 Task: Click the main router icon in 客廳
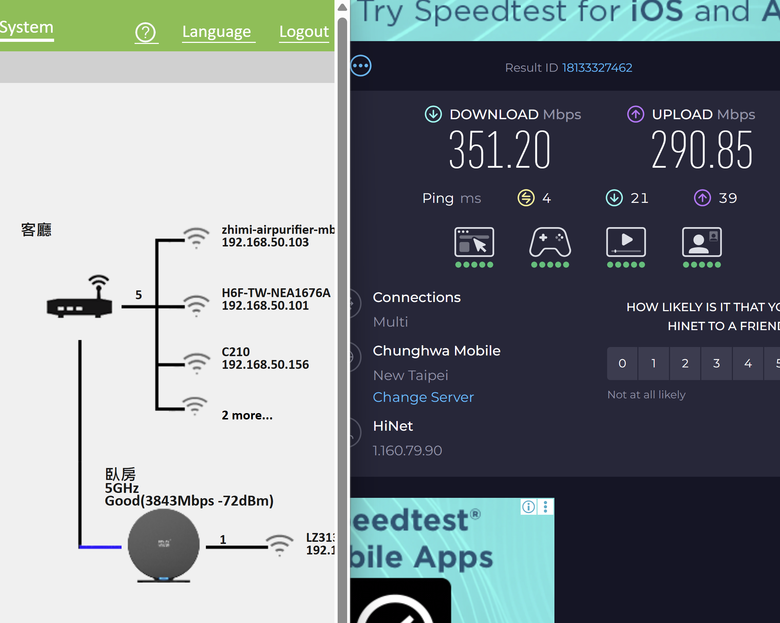[80, 297]
